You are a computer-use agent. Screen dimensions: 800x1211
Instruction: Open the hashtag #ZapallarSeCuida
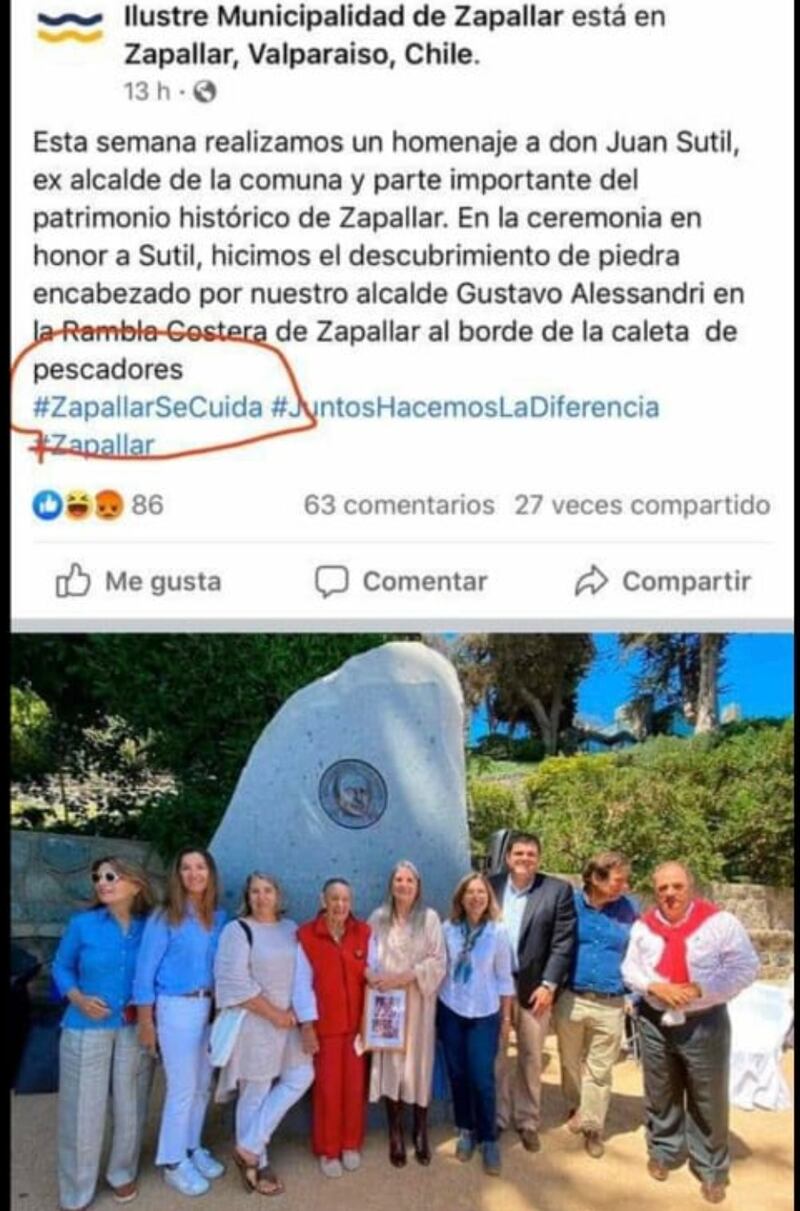(147, 407)
